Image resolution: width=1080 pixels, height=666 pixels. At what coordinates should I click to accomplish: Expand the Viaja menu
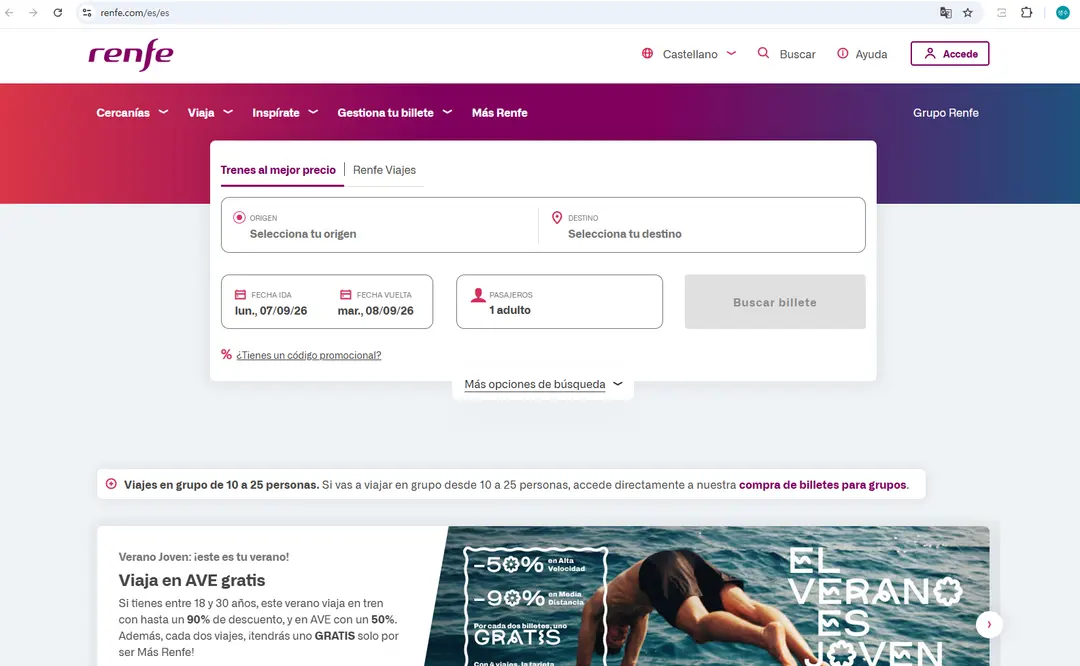coord(210,112)
